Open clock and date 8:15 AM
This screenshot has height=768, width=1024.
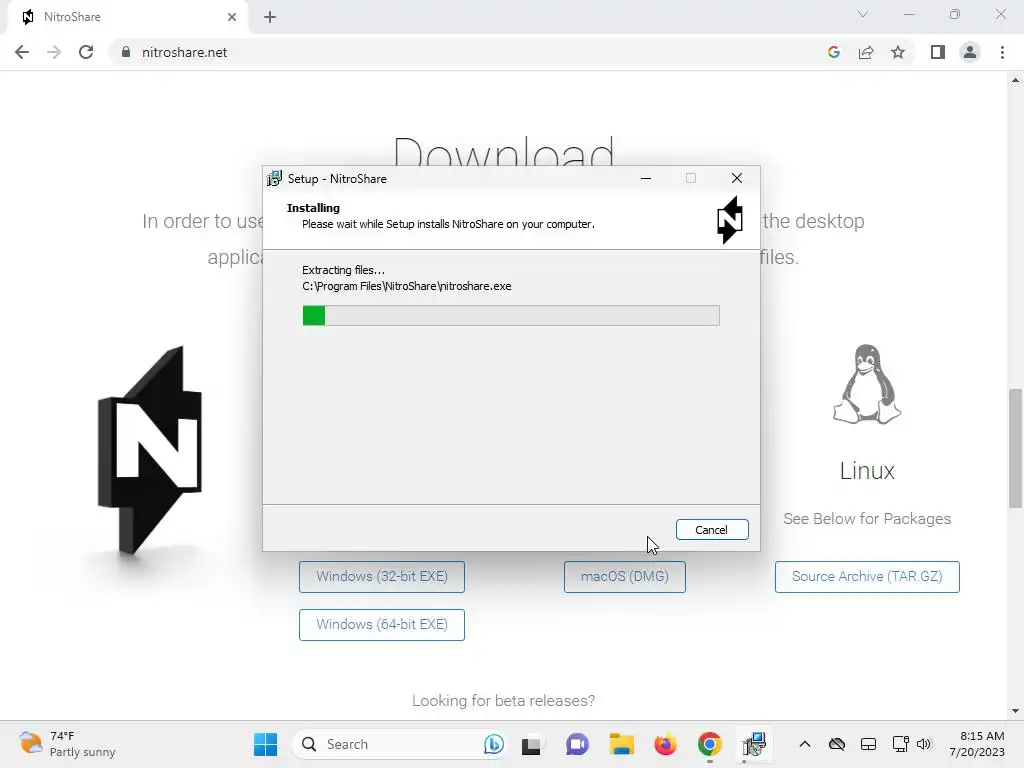[x=977, y=744]
